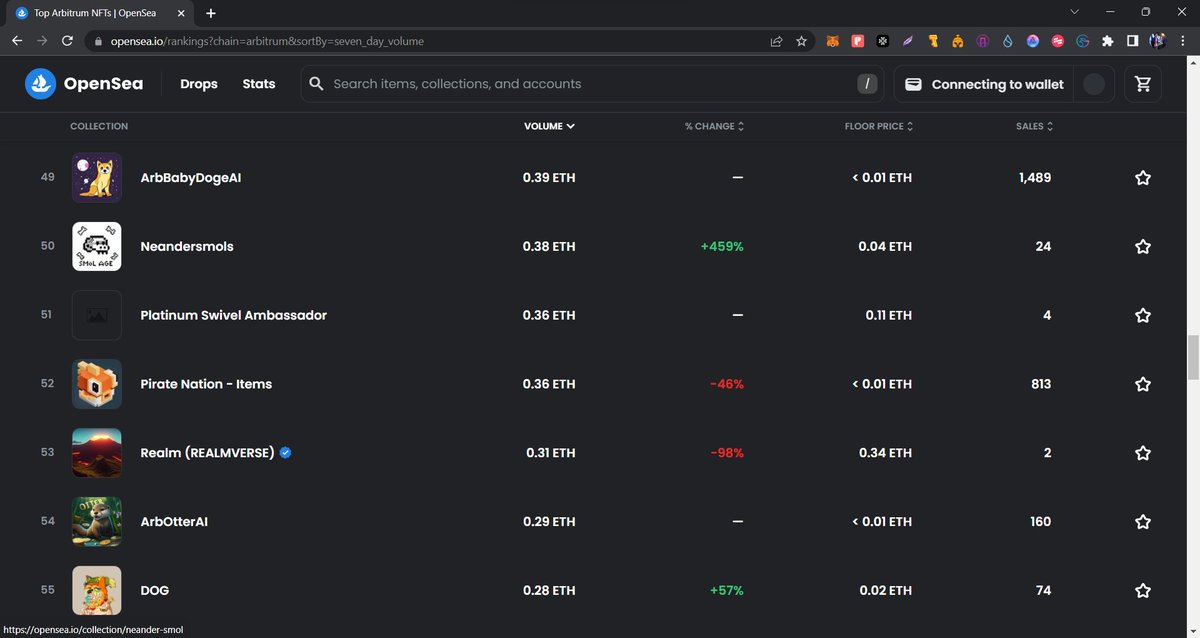Click the search magnifier icon
Viewport: 1200px width, 638px height.
(317, 84)
